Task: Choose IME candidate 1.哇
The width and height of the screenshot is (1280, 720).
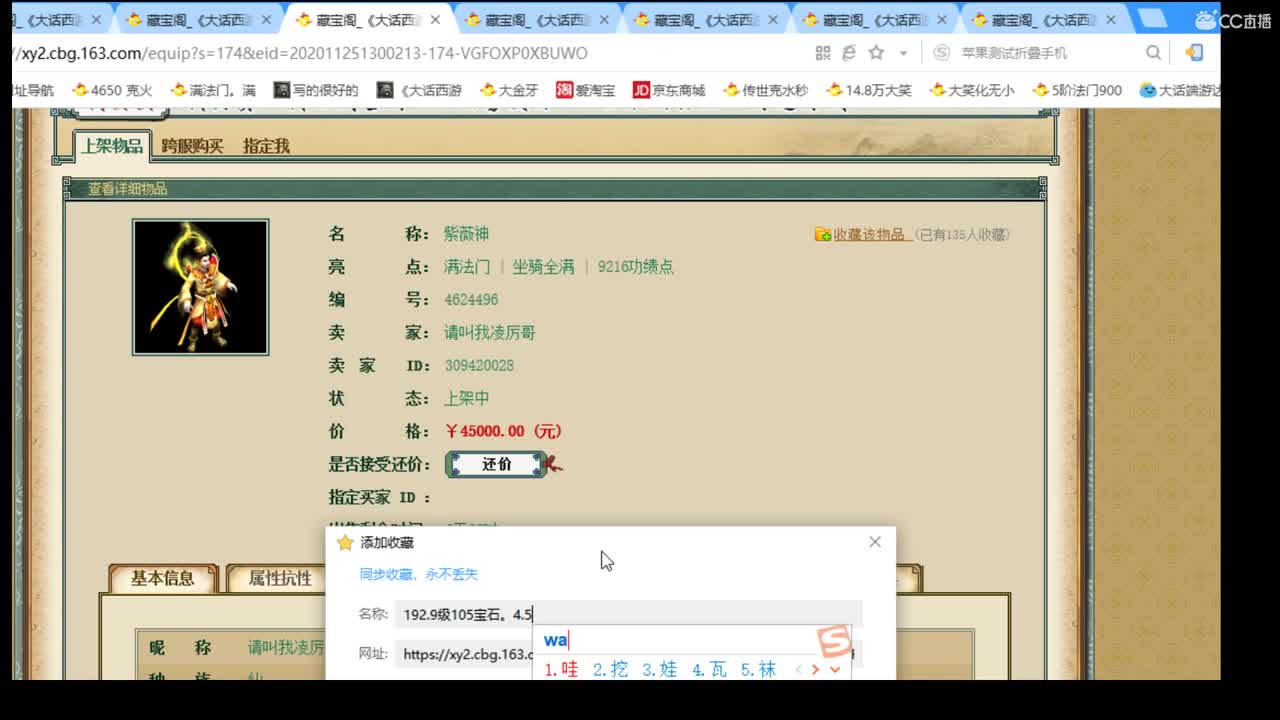Action: pos(561,669)
